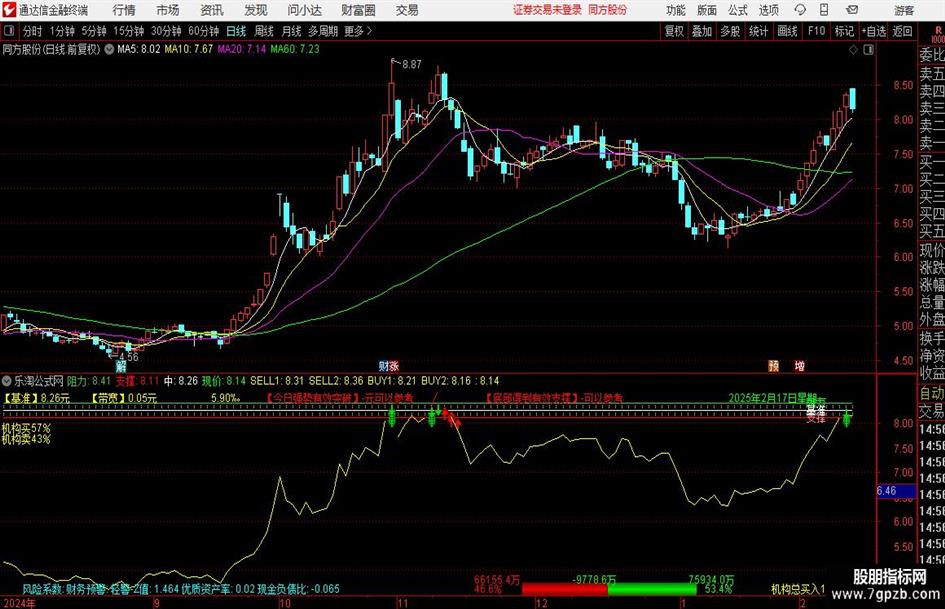Open the 资讯 menu

(212, 10)
